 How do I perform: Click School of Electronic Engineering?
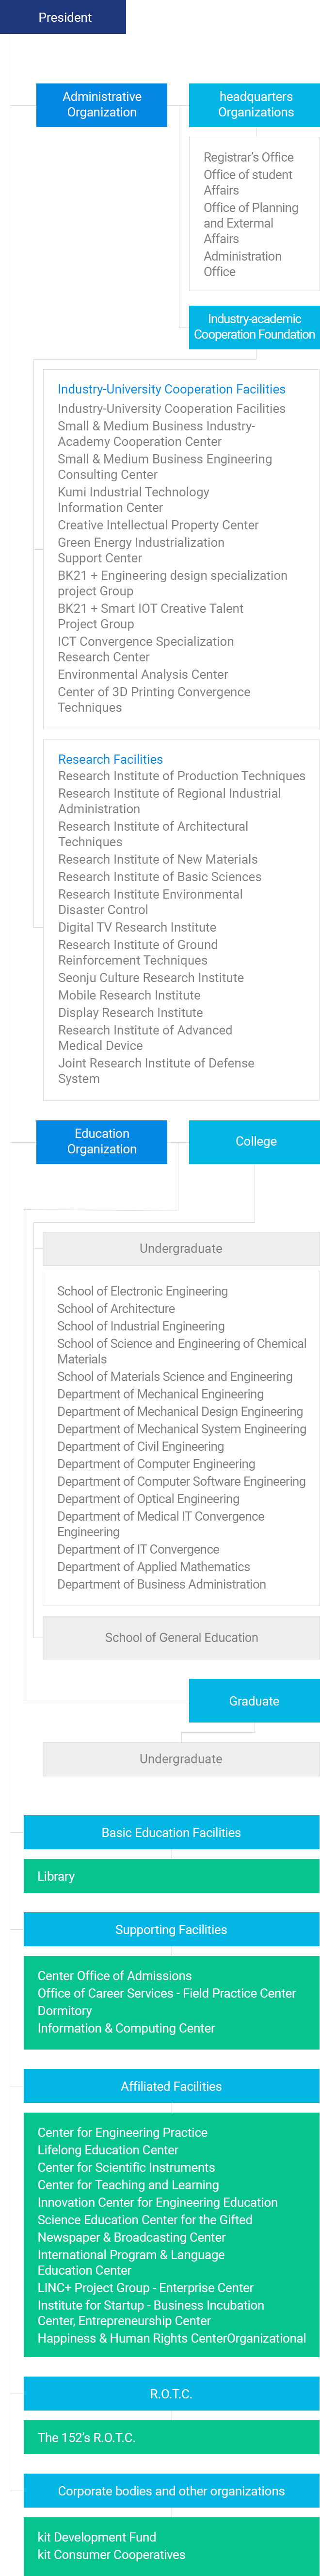(142, 1291)
